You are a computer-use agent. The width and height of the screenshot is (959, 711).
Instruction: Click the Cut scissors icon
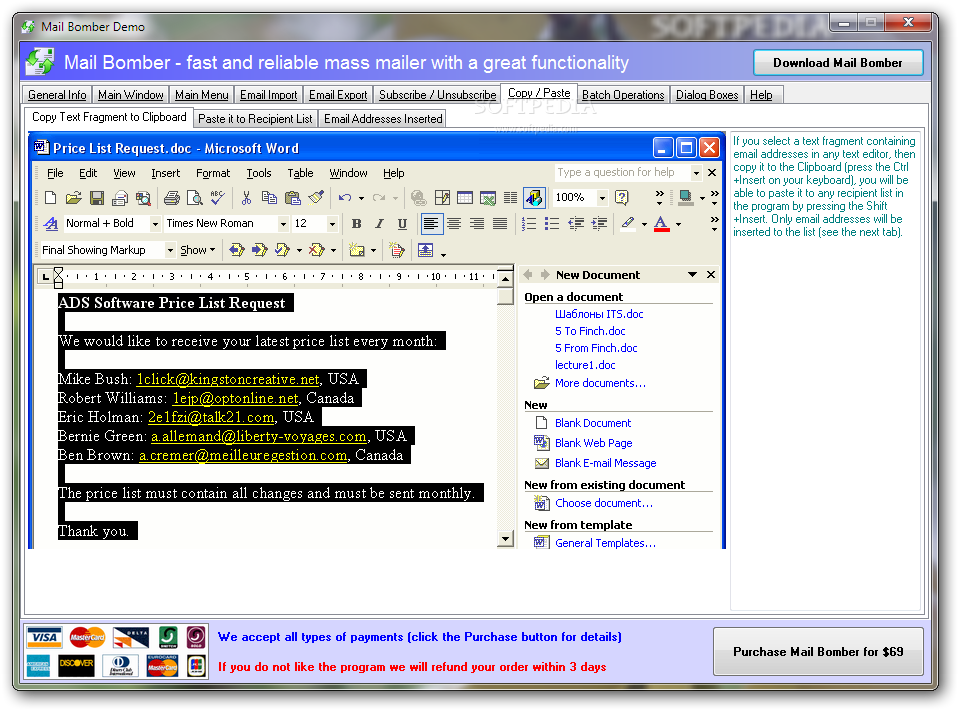click(246, 198)
